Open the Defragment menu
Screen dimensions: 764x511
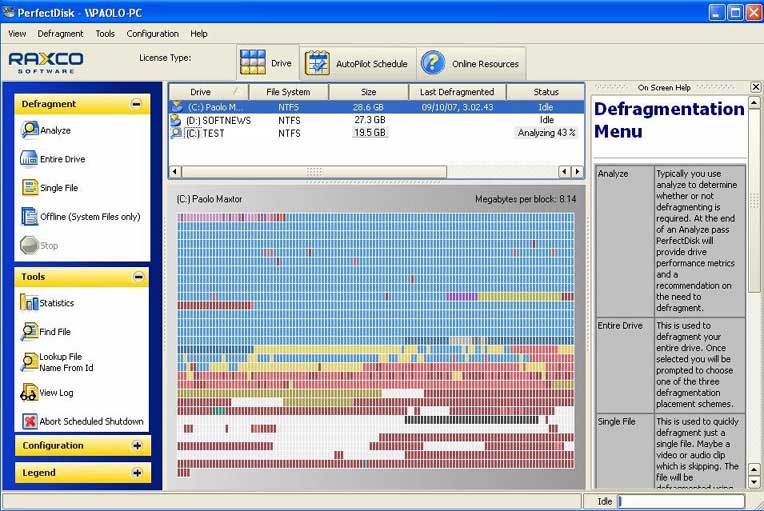click(x=60, y=33)
